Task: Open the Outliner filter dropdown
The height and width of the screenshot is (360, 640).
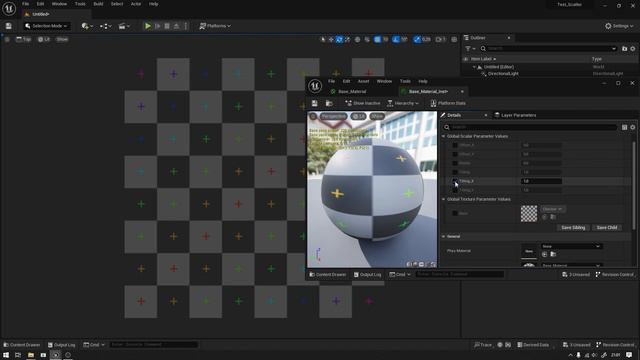Action: coord(470,49)
